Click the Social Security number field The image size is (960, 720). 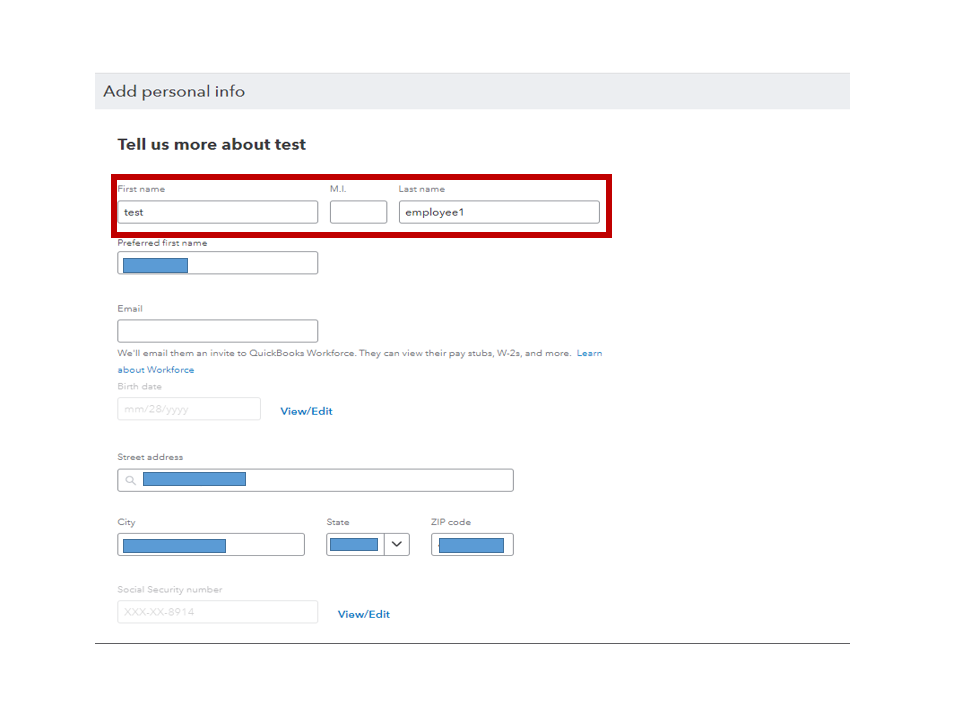pyautogui.click(x=218, y=612)
